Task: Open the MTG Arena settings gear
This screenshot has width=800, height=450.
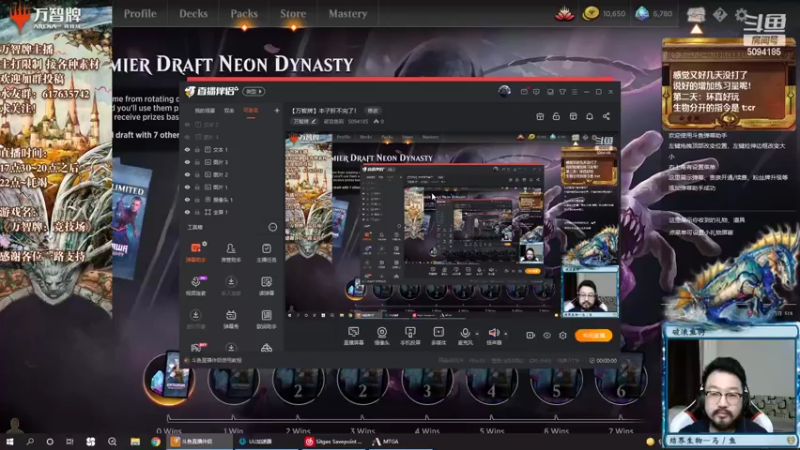Action: (741, 14)
